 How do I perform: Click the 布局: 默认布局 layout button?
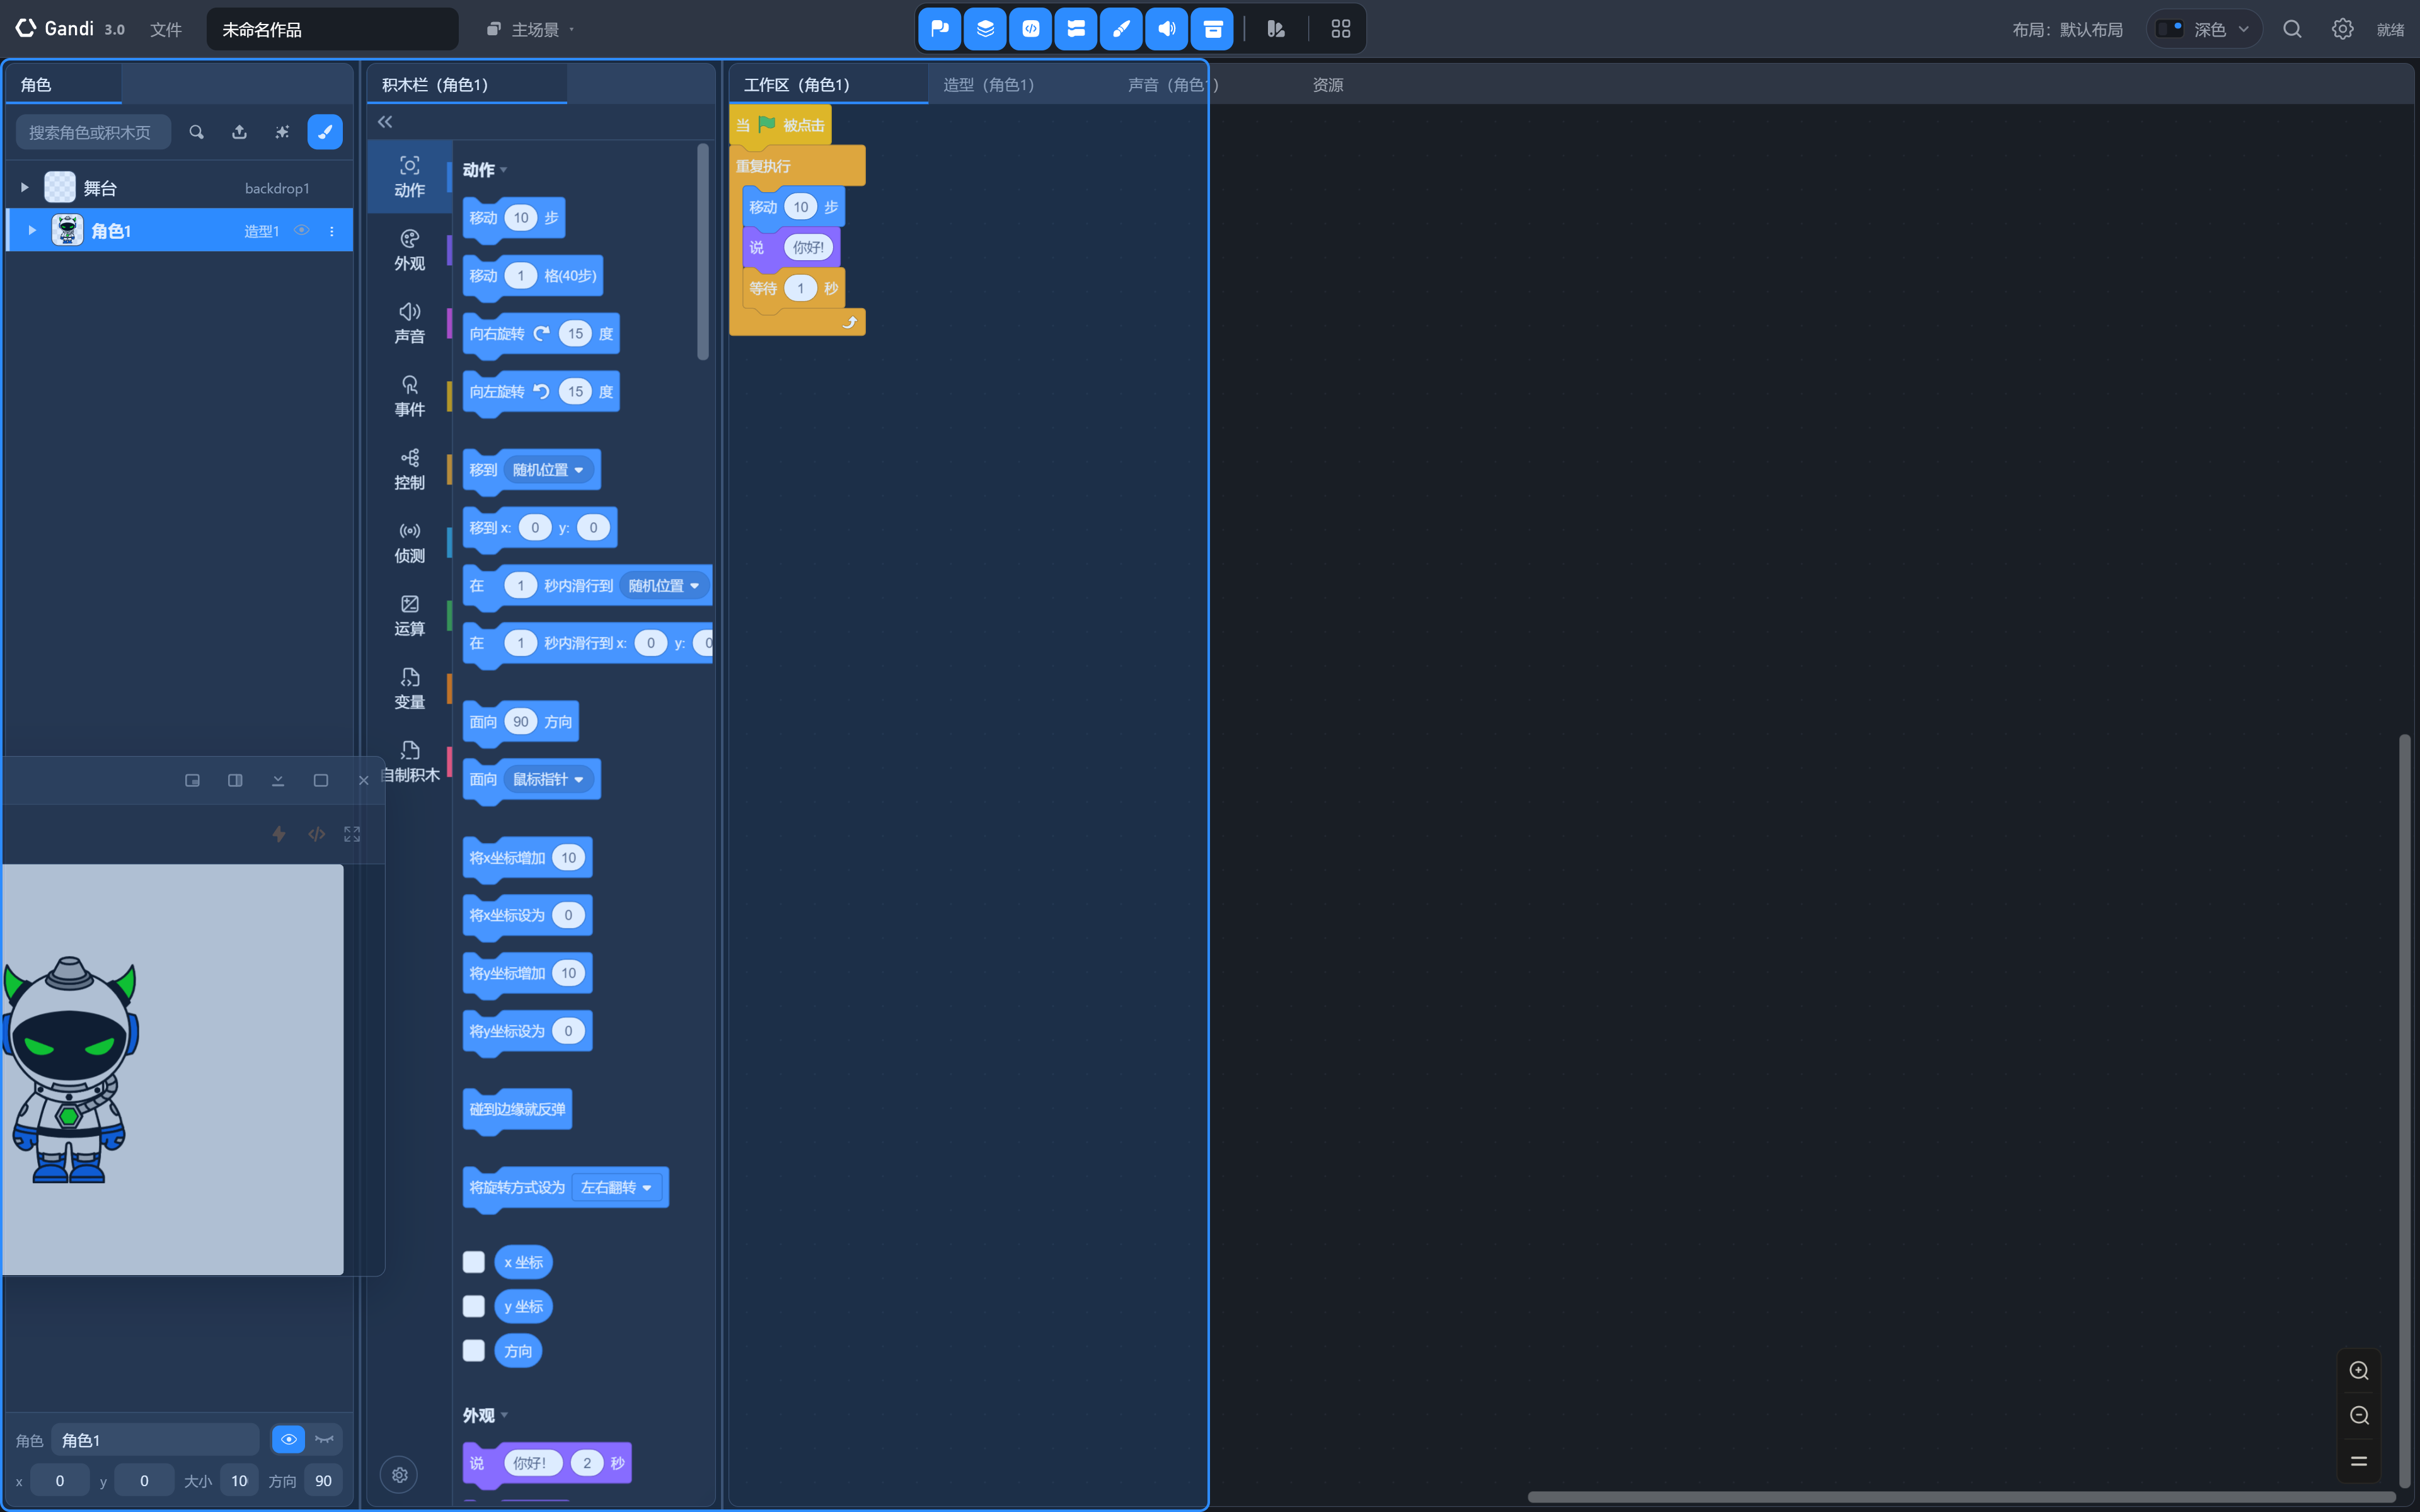tap(2068, 29)
